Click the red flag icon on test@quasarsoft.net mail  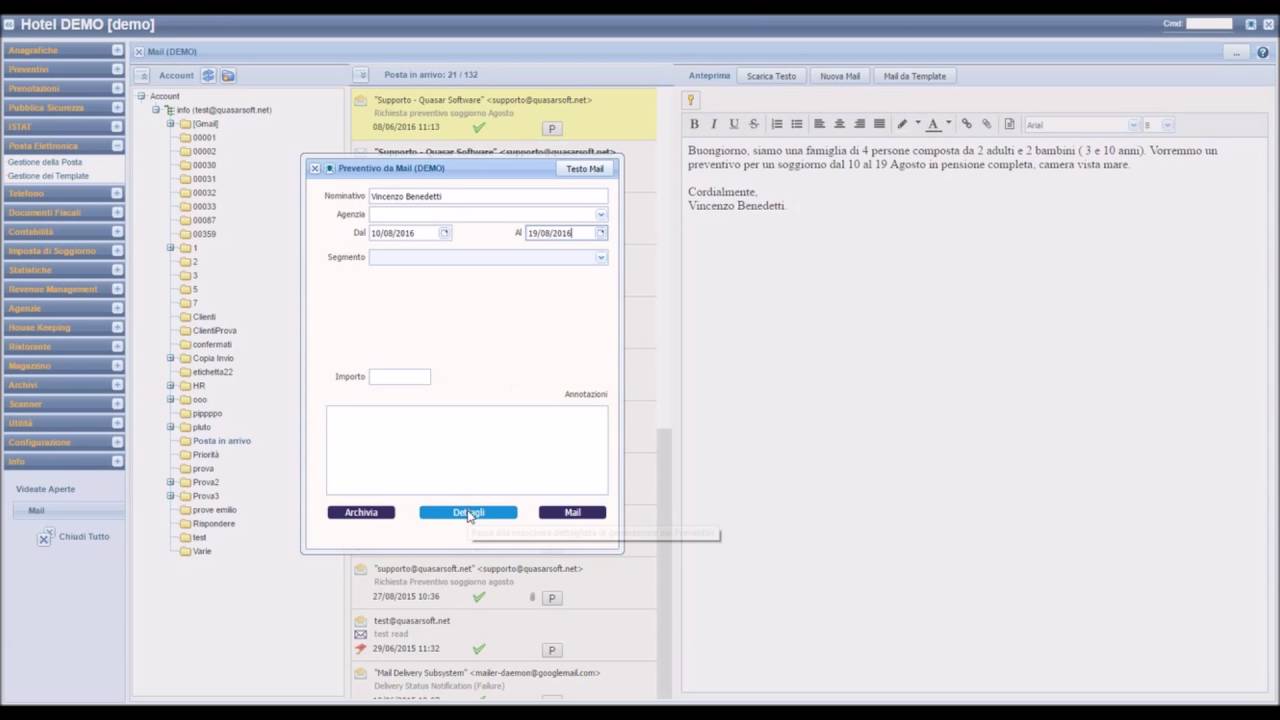point(361,648)
